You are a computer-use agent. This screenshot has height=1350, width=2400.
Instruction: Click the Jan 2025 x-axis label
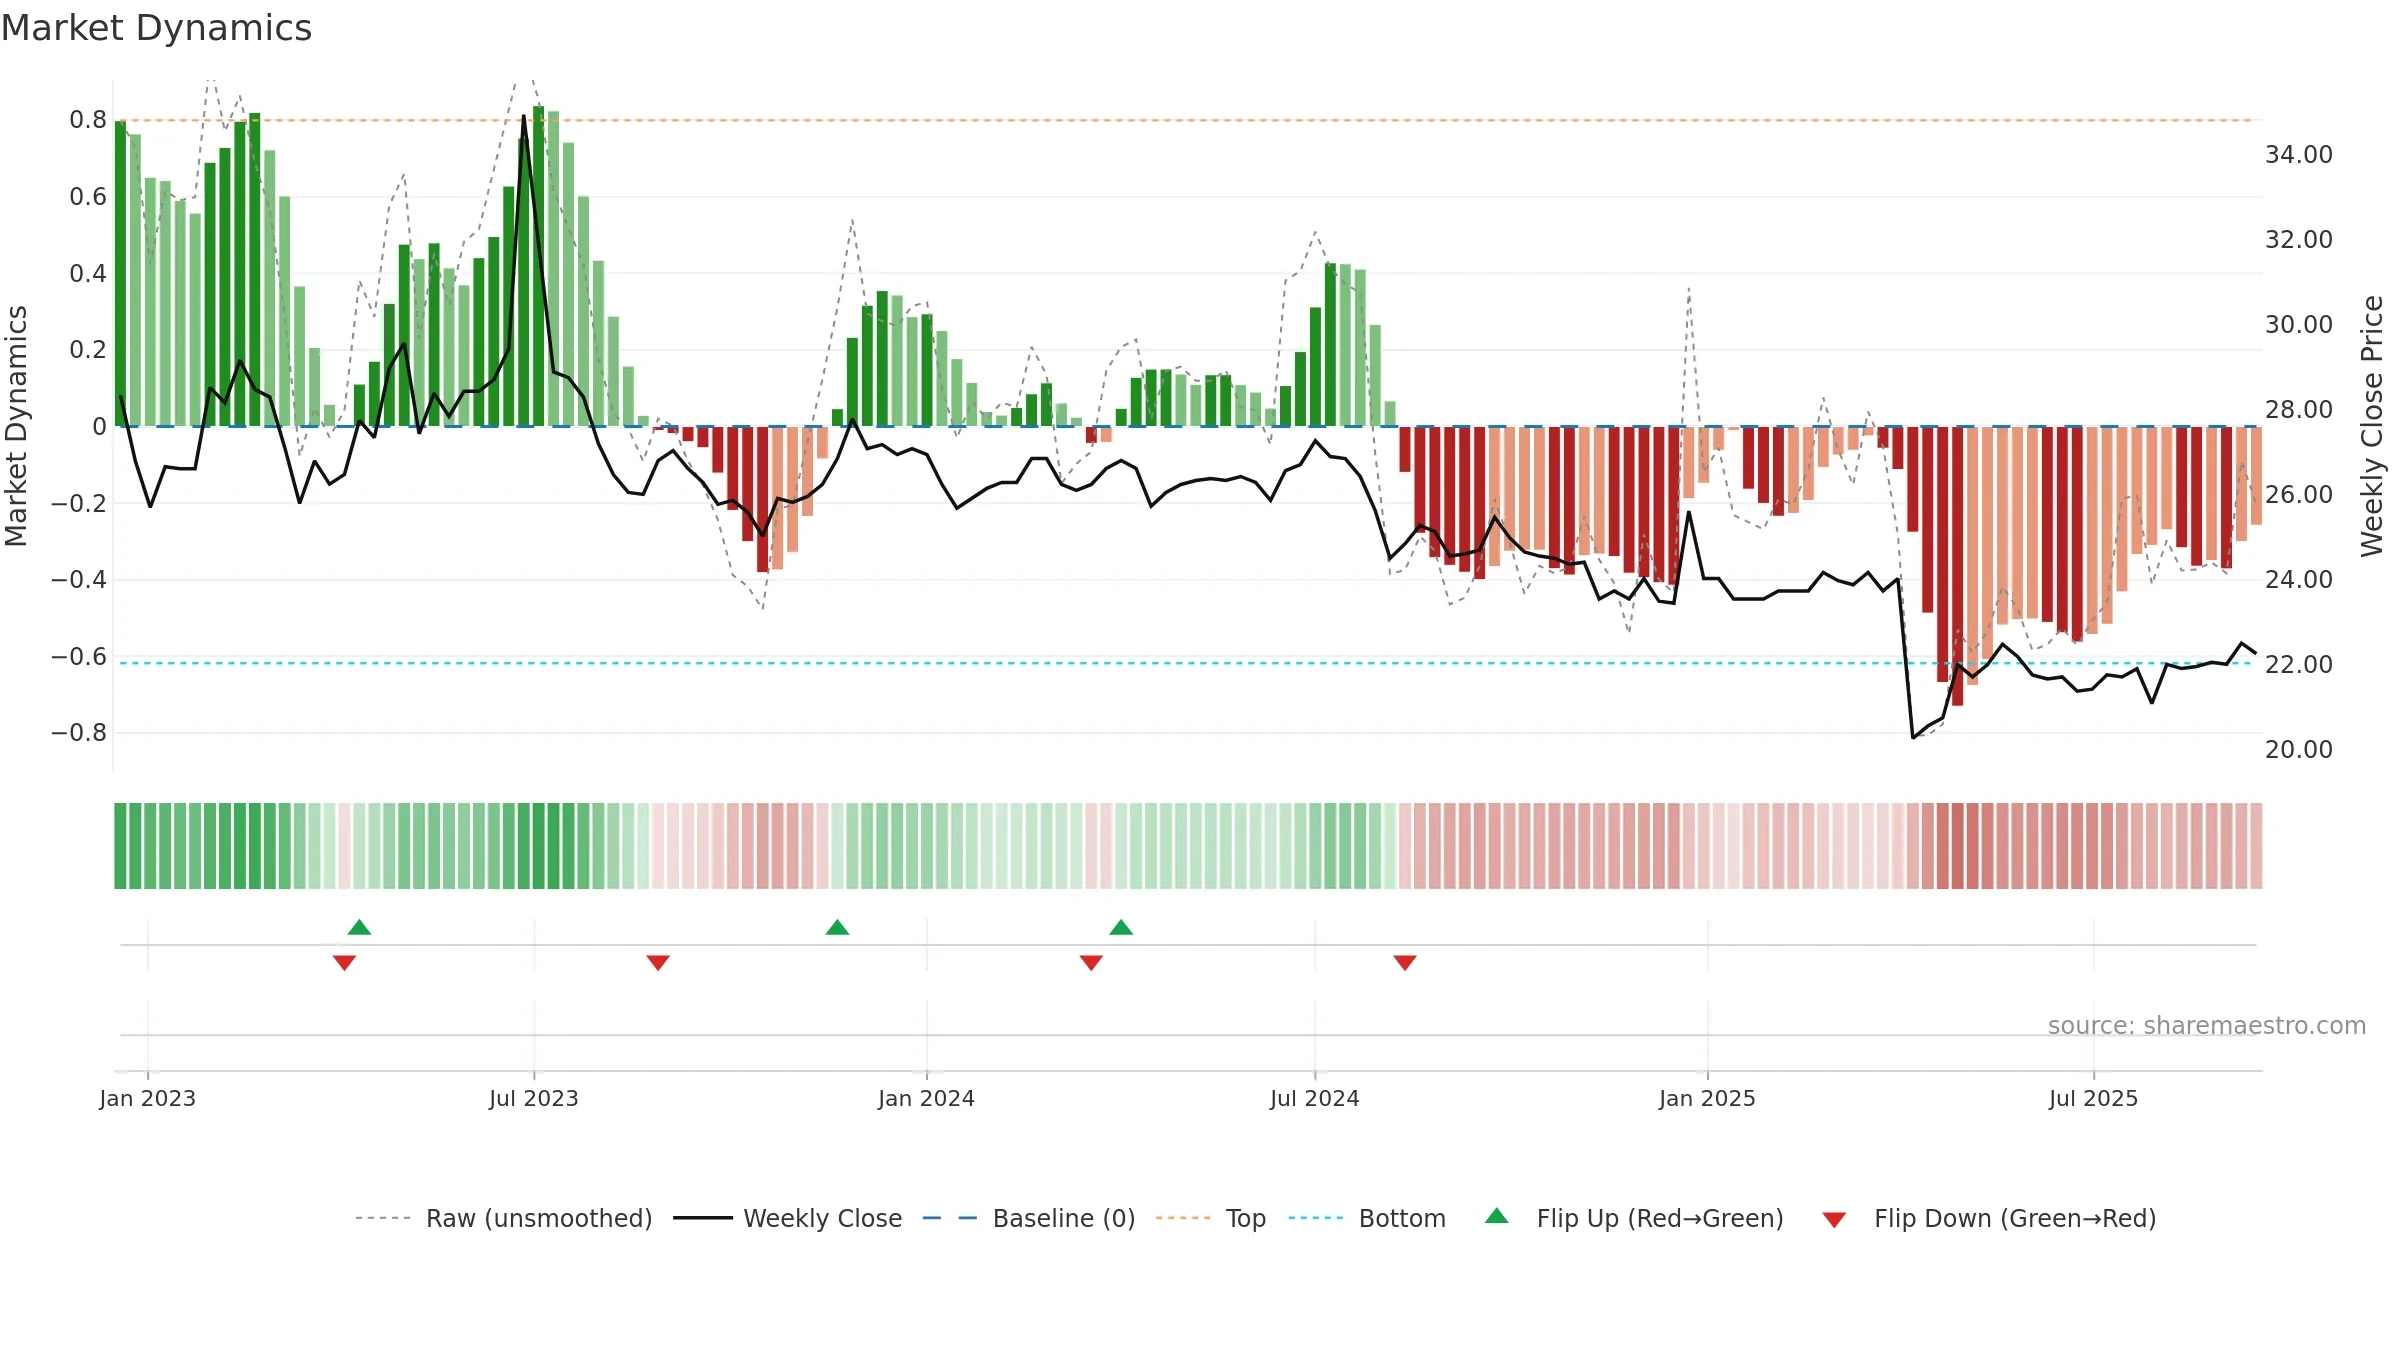pos(1708,1098)
